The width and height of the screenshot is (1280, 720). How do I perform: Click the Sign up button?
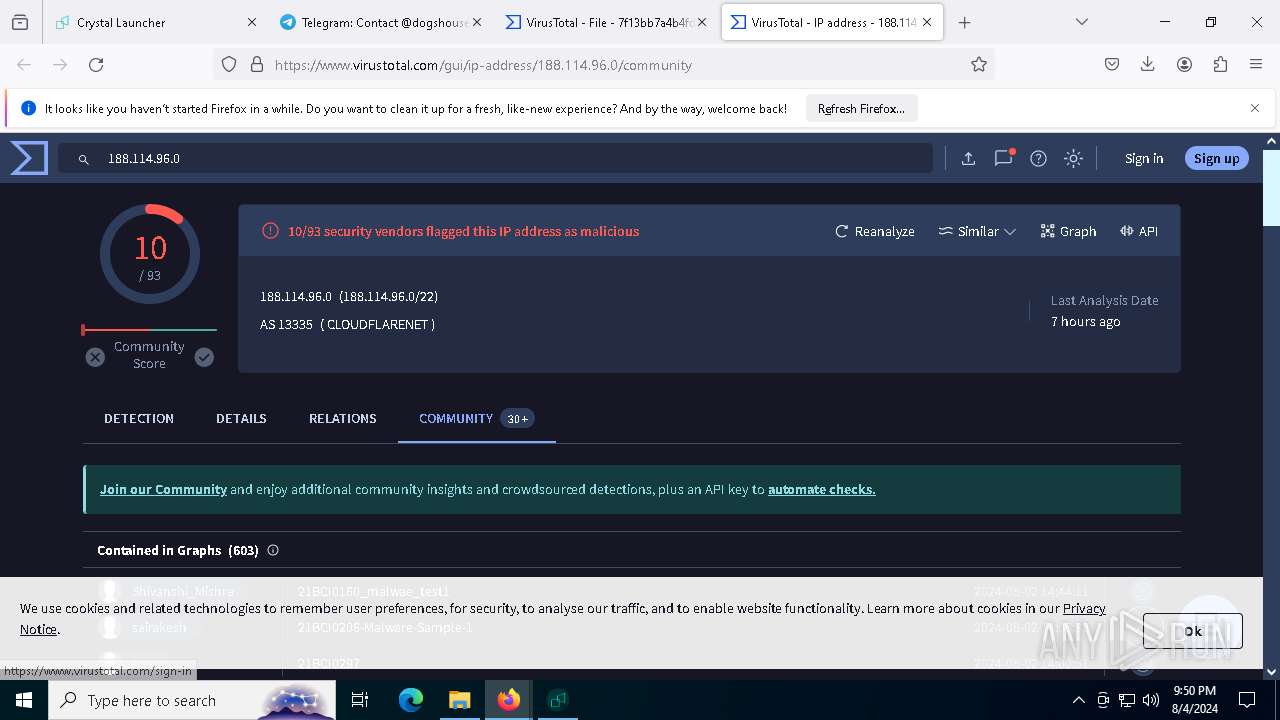1216,158
